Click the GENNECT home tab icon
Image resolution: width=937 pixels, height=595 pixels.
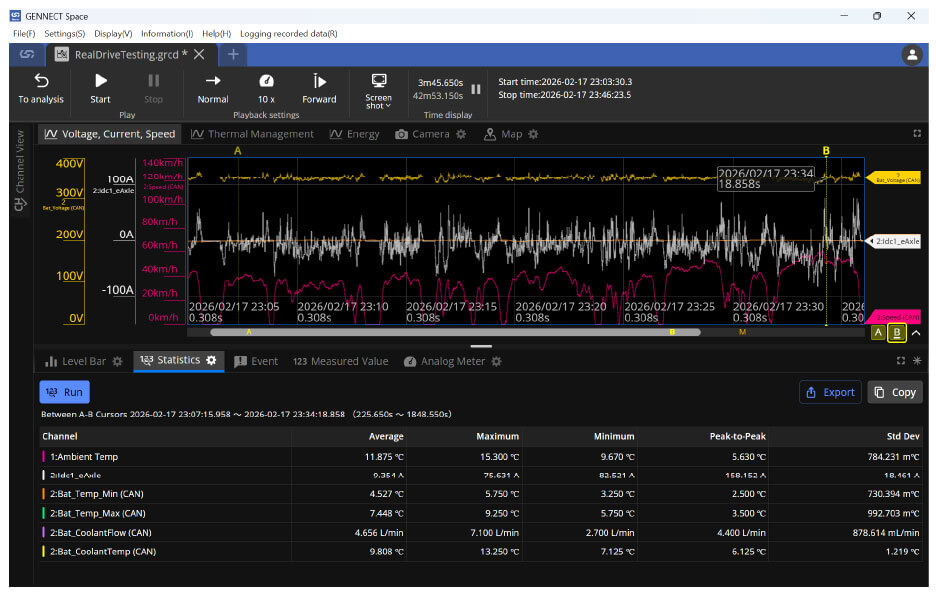point(27,54)
